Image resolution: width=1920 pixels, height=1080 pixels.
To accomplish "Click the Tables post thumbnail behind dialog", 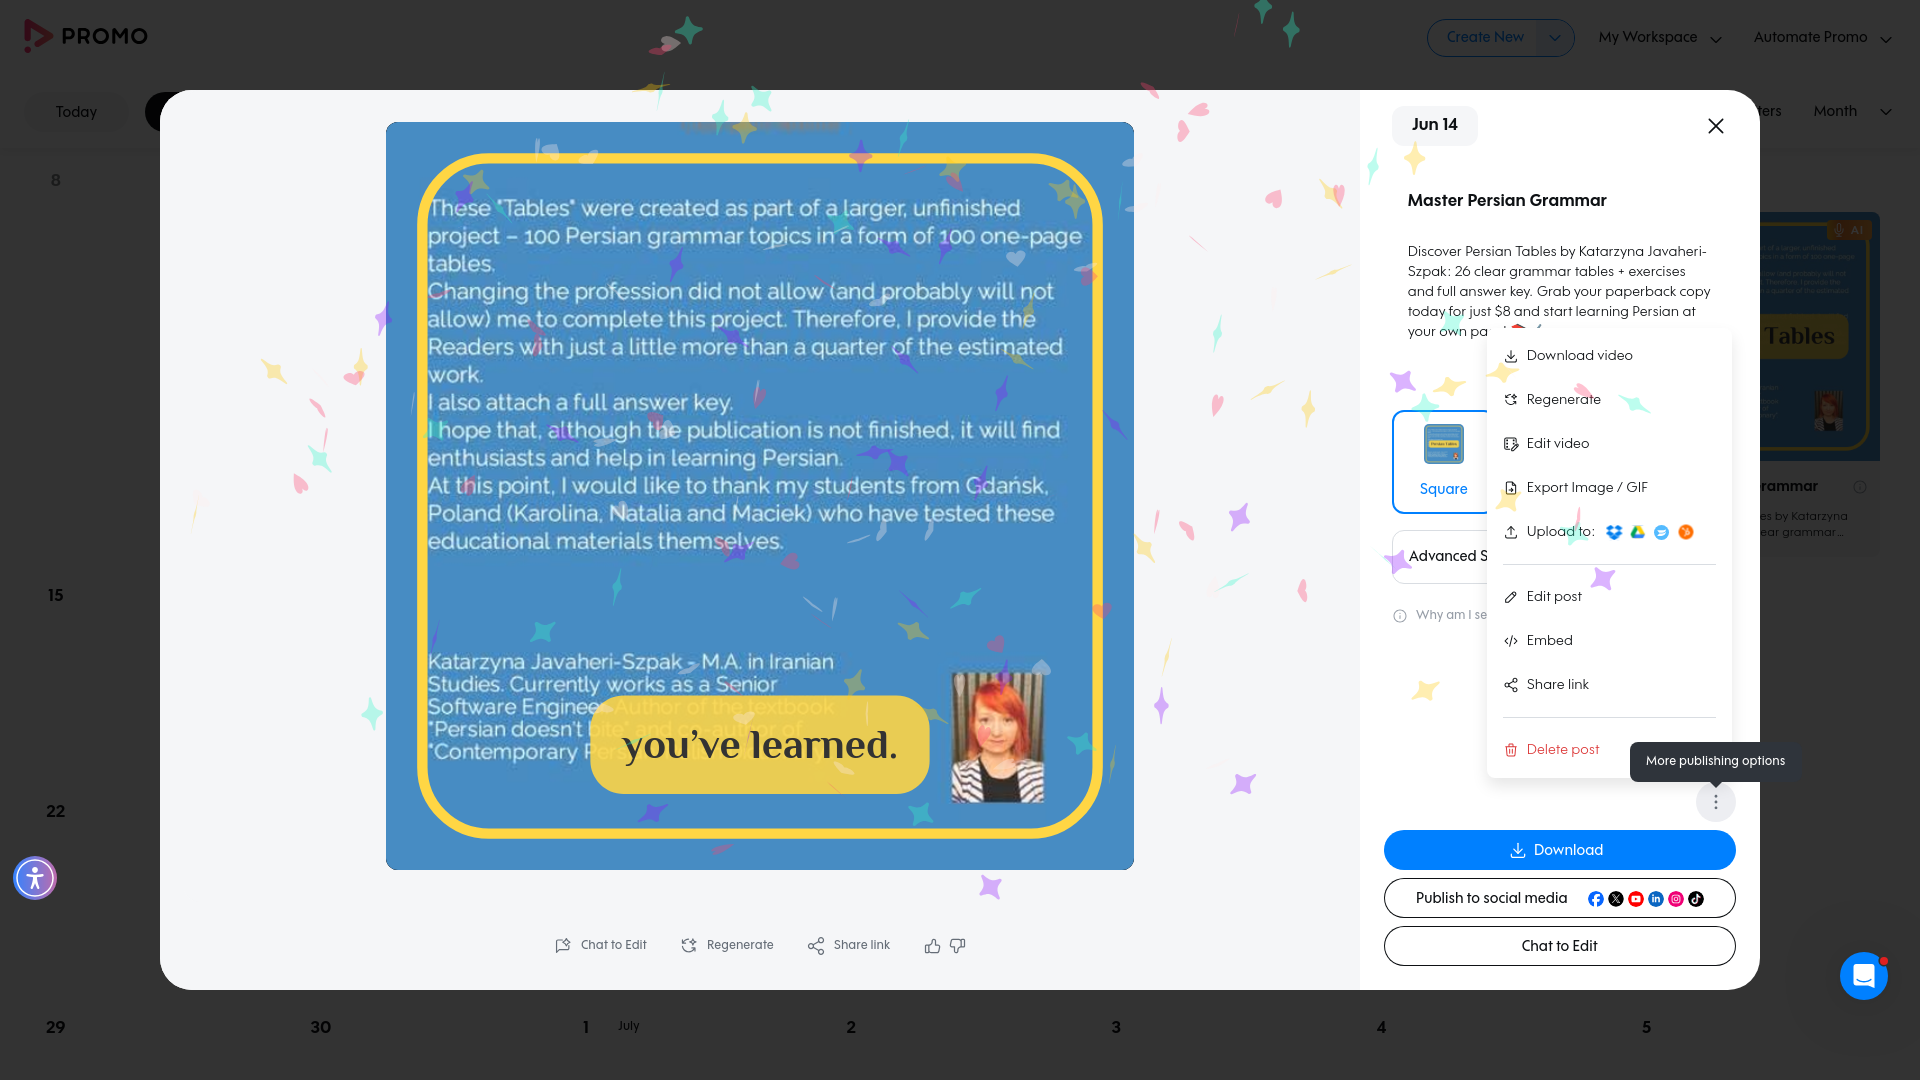I will 1820,336.
